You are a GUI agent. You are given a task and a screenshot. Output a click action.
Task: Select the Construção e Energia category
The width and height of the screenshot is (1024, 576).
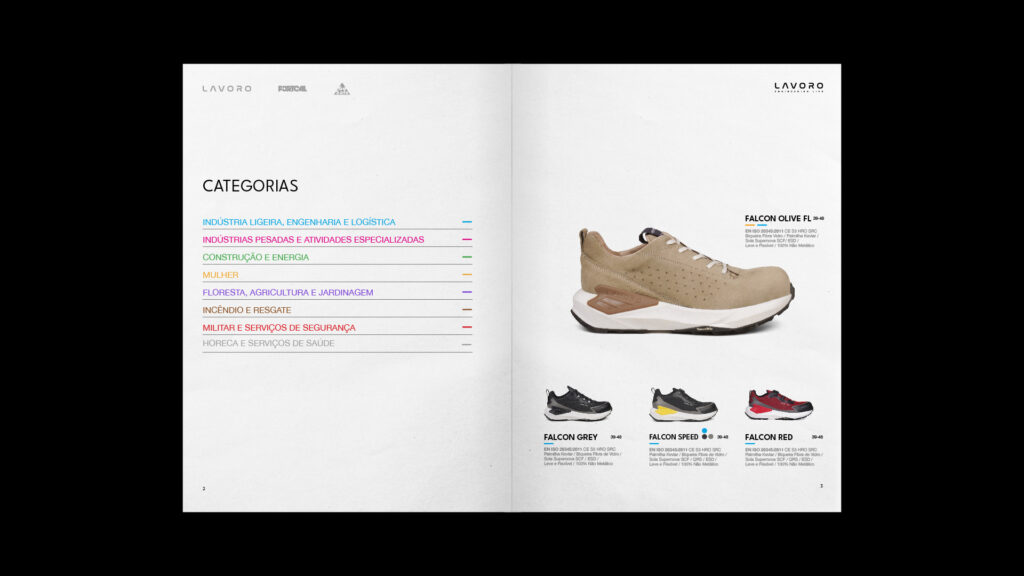(255, 257)
